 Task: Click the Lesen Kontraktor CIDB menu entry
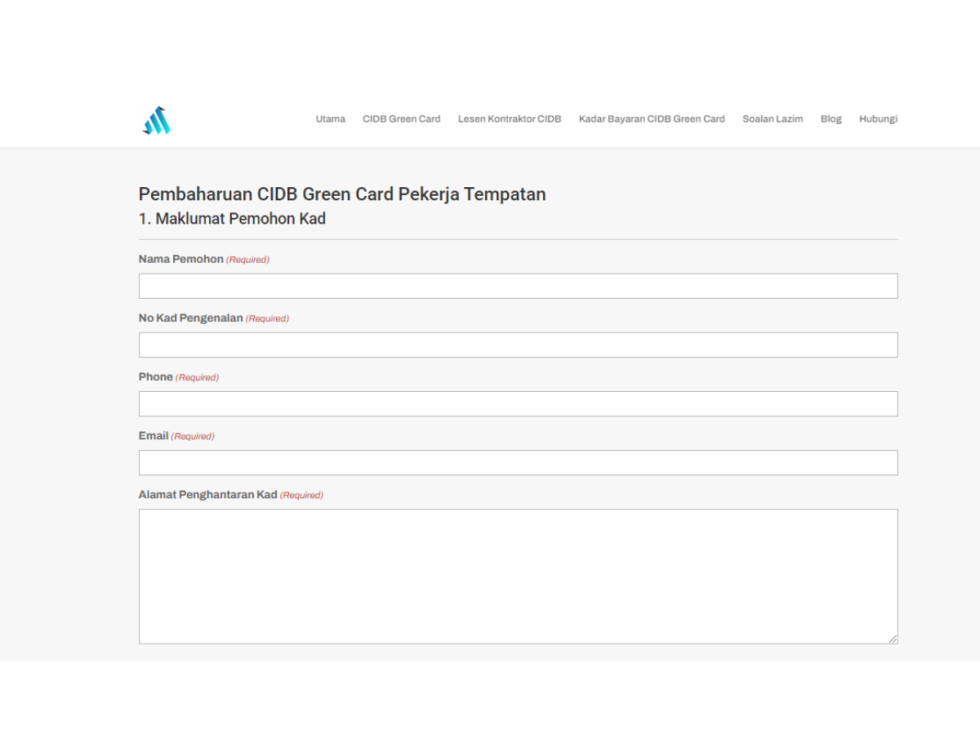pyautogui.click(x=510, y=119)
